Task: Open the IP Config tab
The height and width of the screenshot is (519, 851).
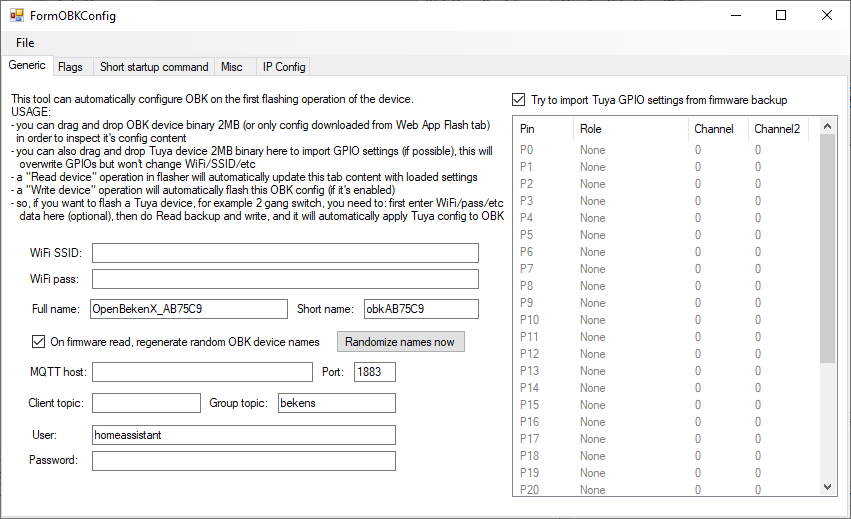Action: [x=284, y=67]
